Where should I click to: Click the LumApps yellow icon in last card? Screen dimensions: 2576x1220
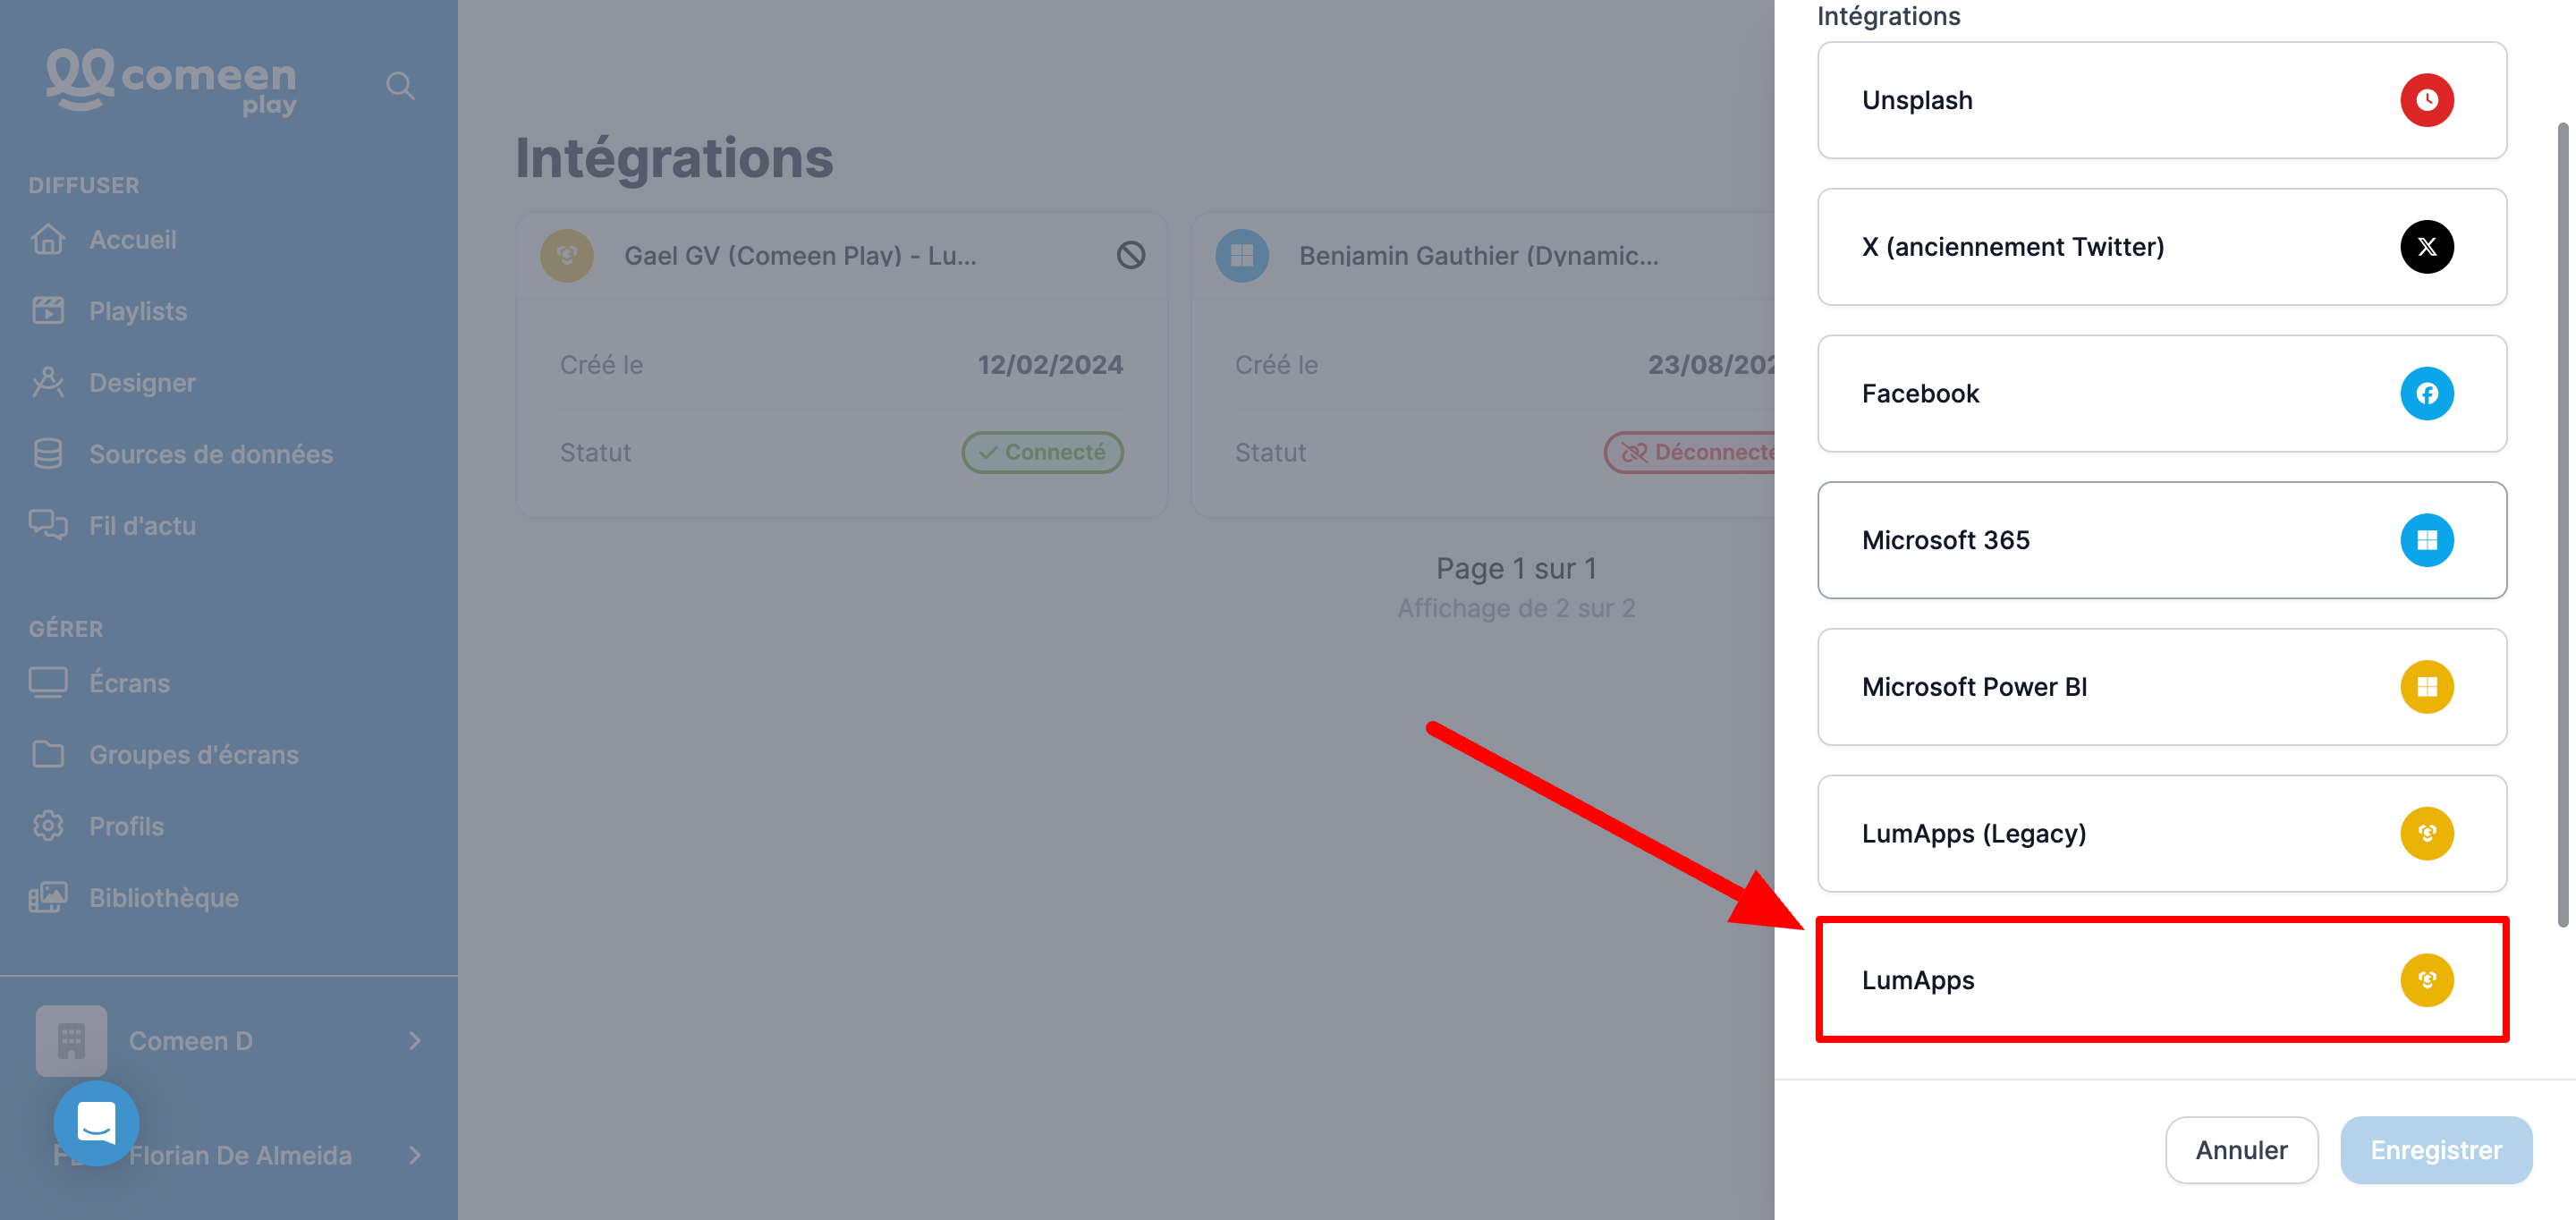pos(2426,980)
